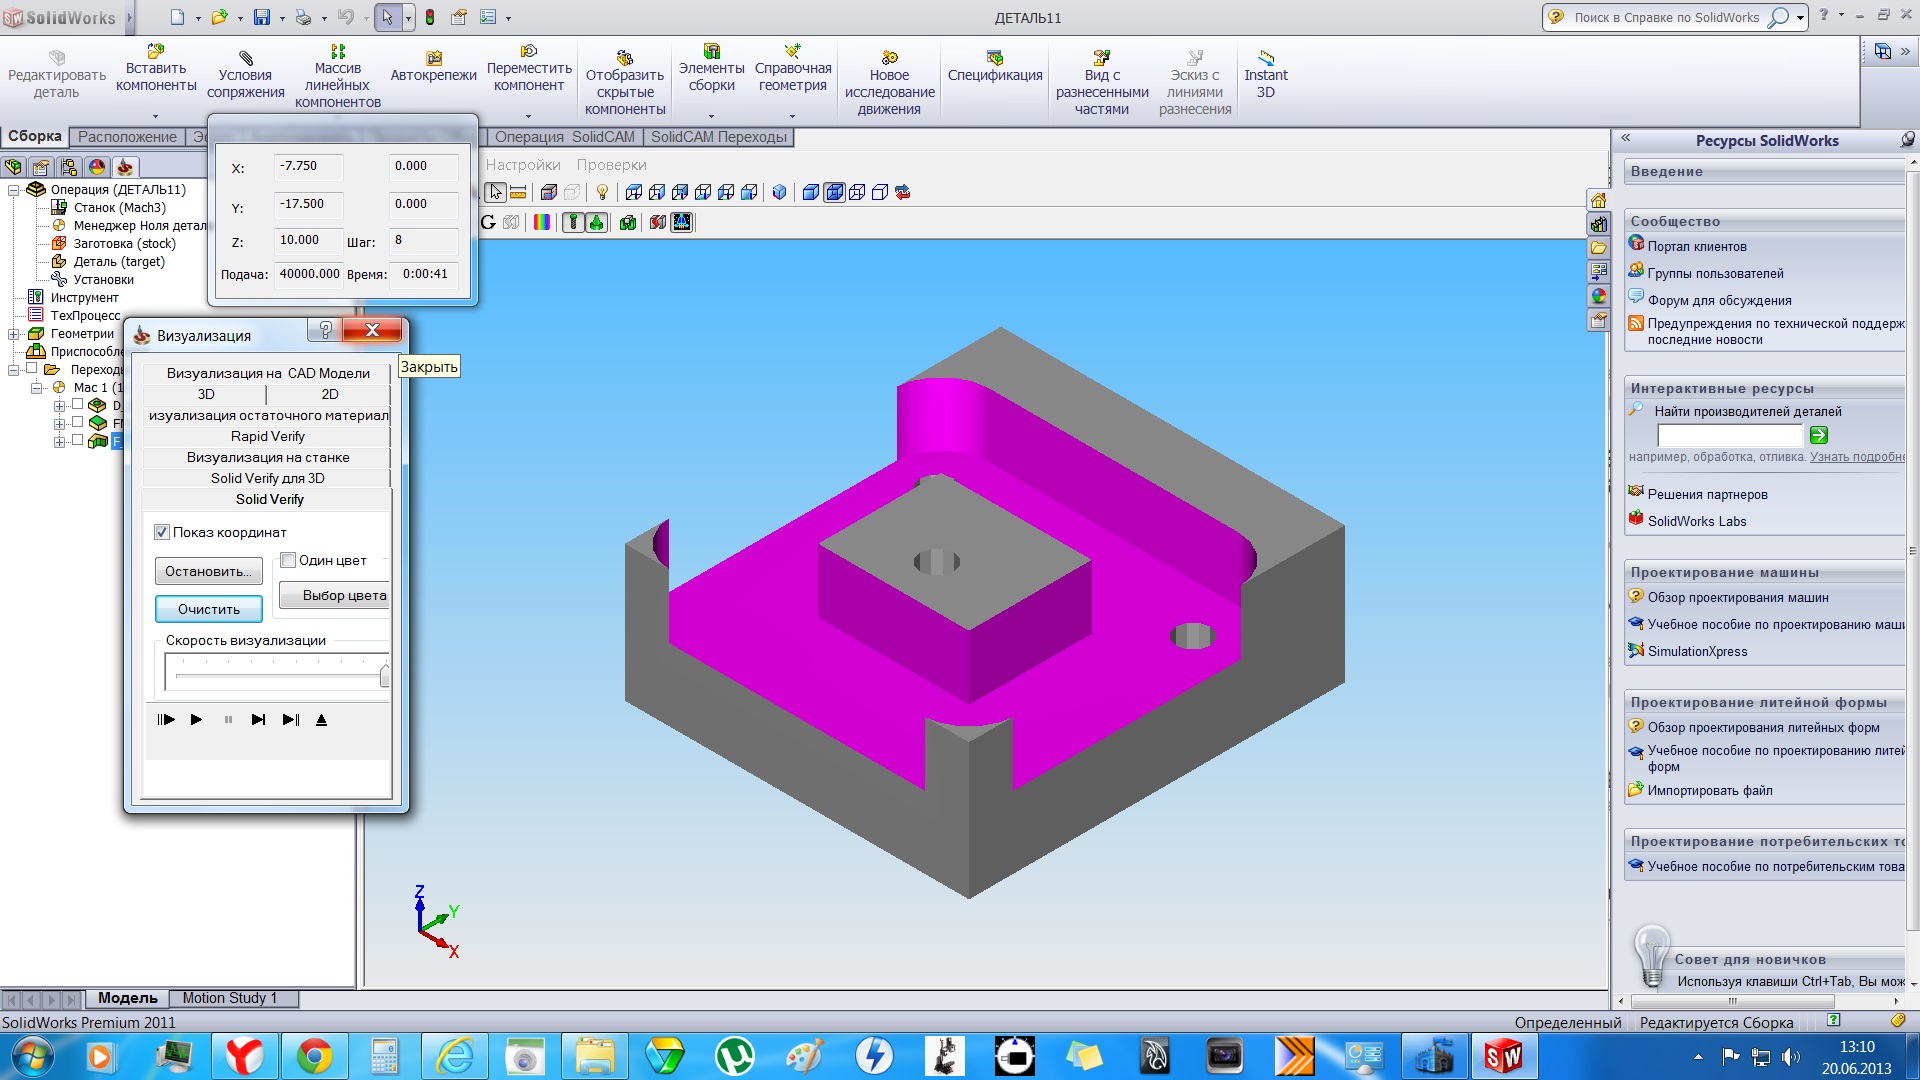Collapse the Операция (ДЕТАЛЬ11) tree node

[x=13, y=190]
